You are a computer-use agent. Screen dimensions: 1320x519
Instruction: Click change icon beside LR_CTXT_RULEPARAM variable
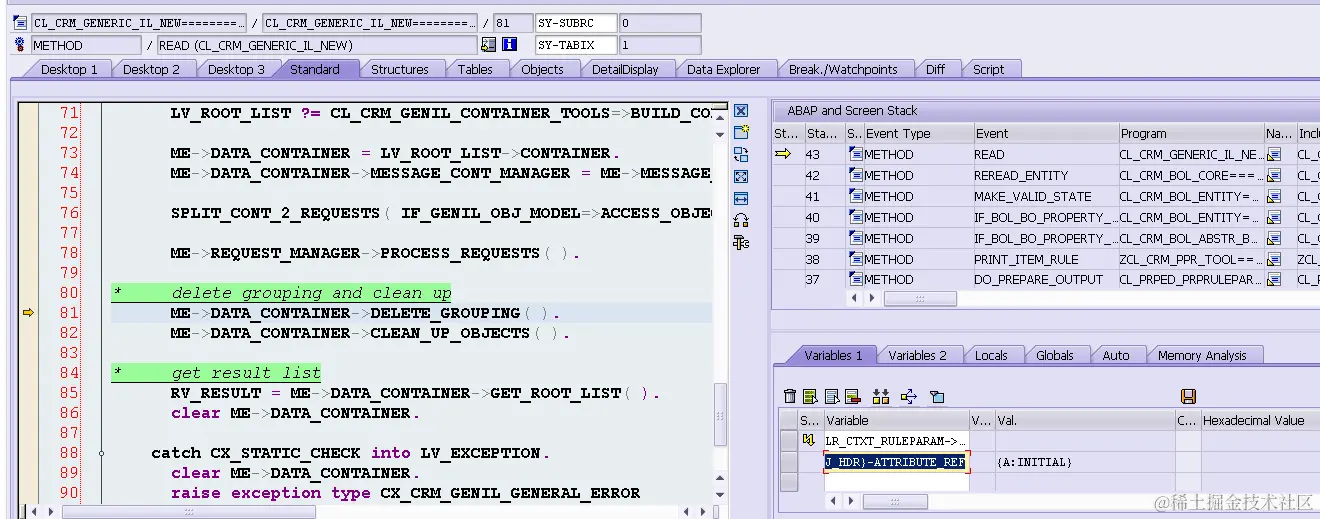click(809, 440)
